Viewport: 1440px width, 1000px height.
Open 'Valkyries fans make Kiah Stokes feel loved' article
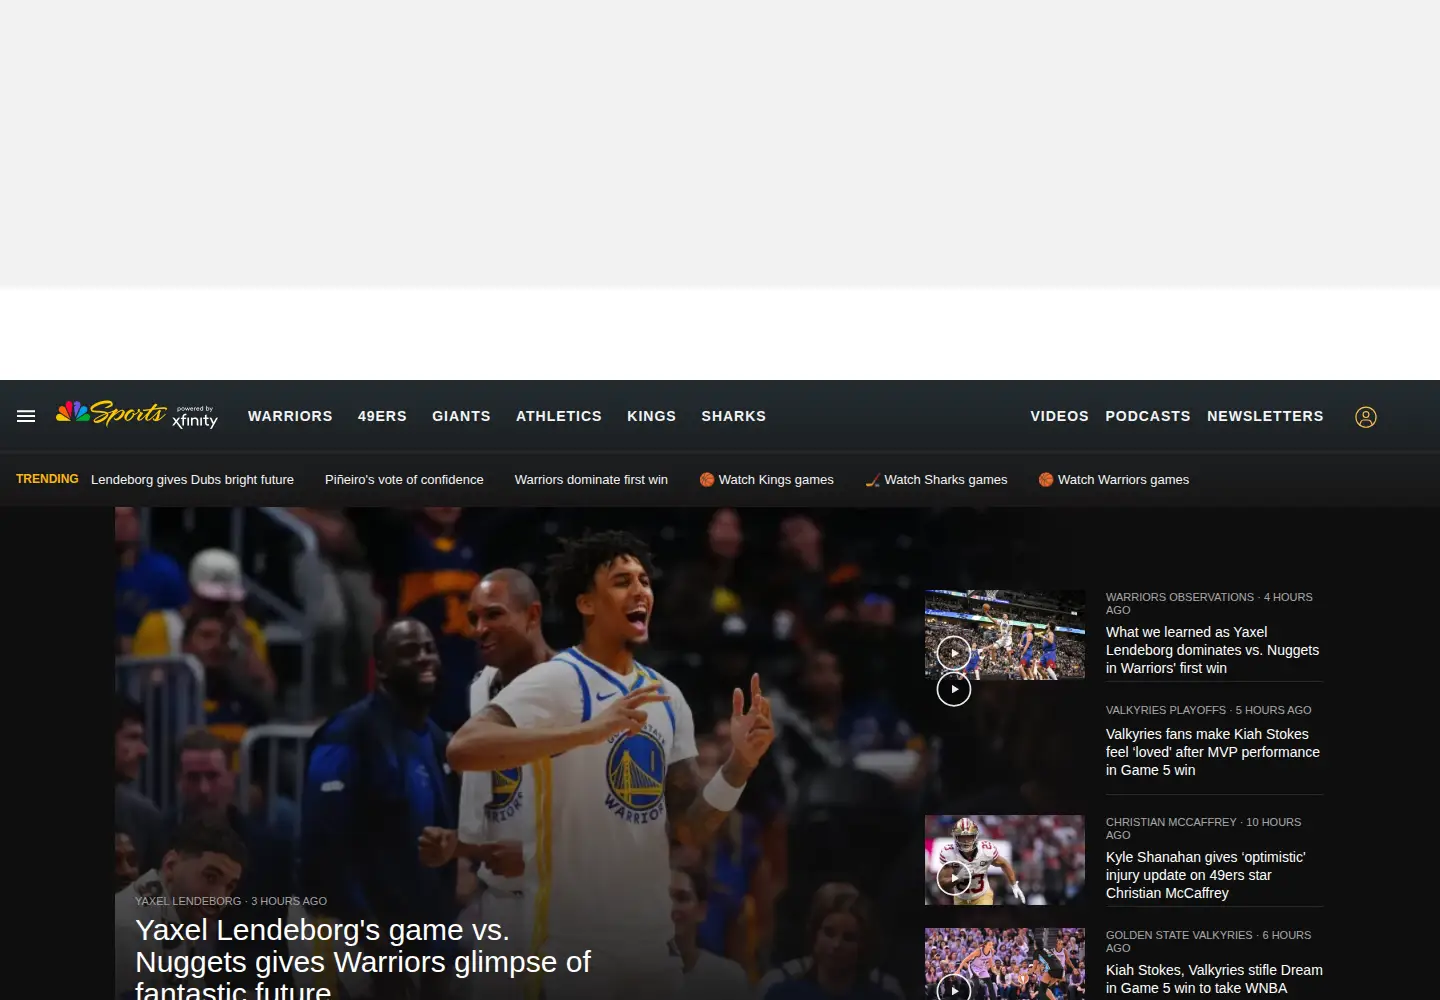pyautogui.click(x=1213, y=752)
